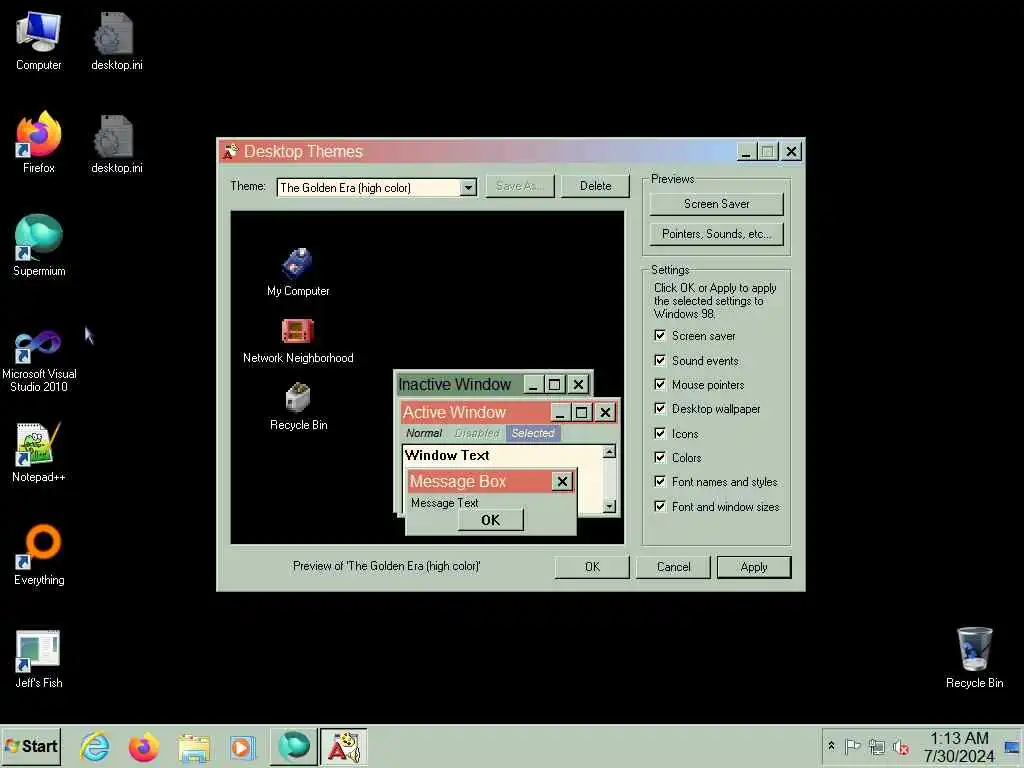The height and width of the screenshot is (768, 1024).
Task: Switch to Supermium in the taskbar
Action: [294, 746]
